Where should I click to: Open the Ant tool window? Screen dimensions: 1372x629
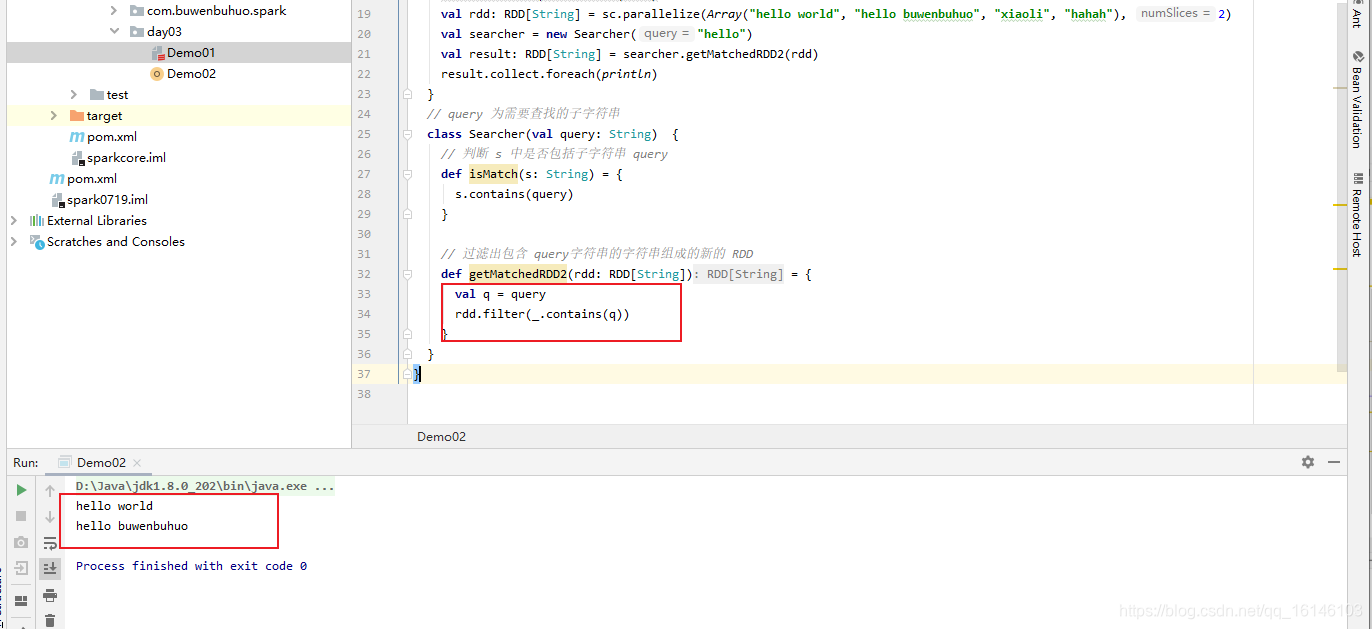coord(1357,15)
